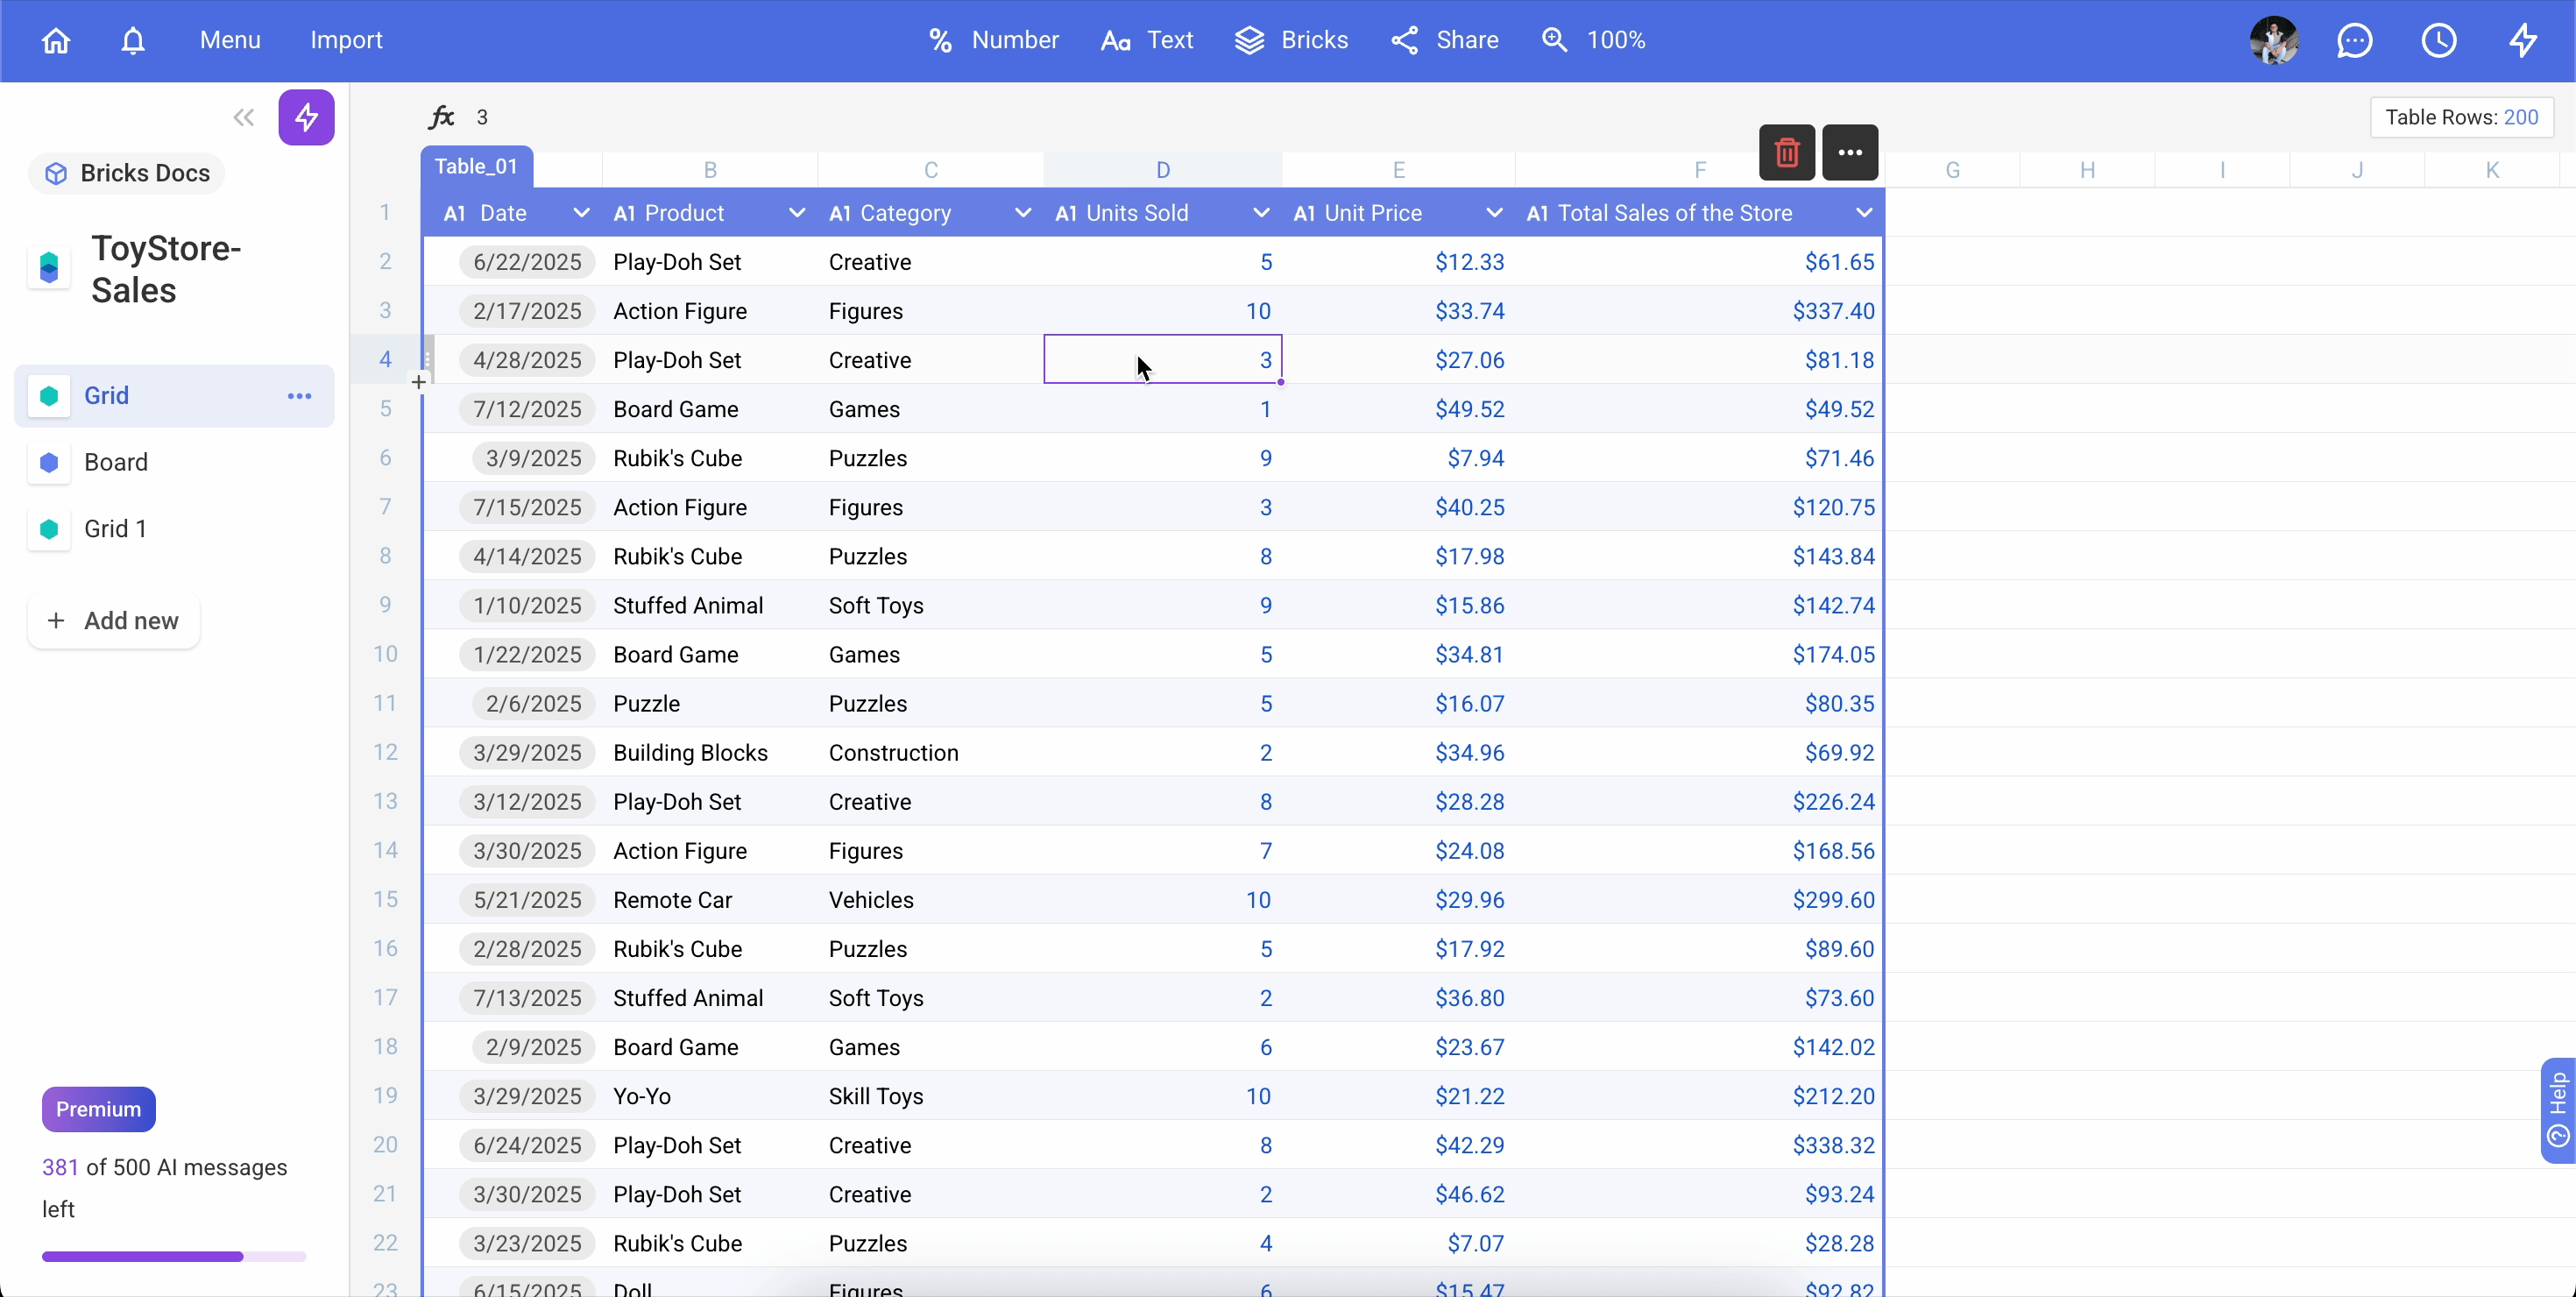The width and height of the screenshot is (2576, 1297).
Task: Open the three-dots table options button
Action: point(1849,152)
